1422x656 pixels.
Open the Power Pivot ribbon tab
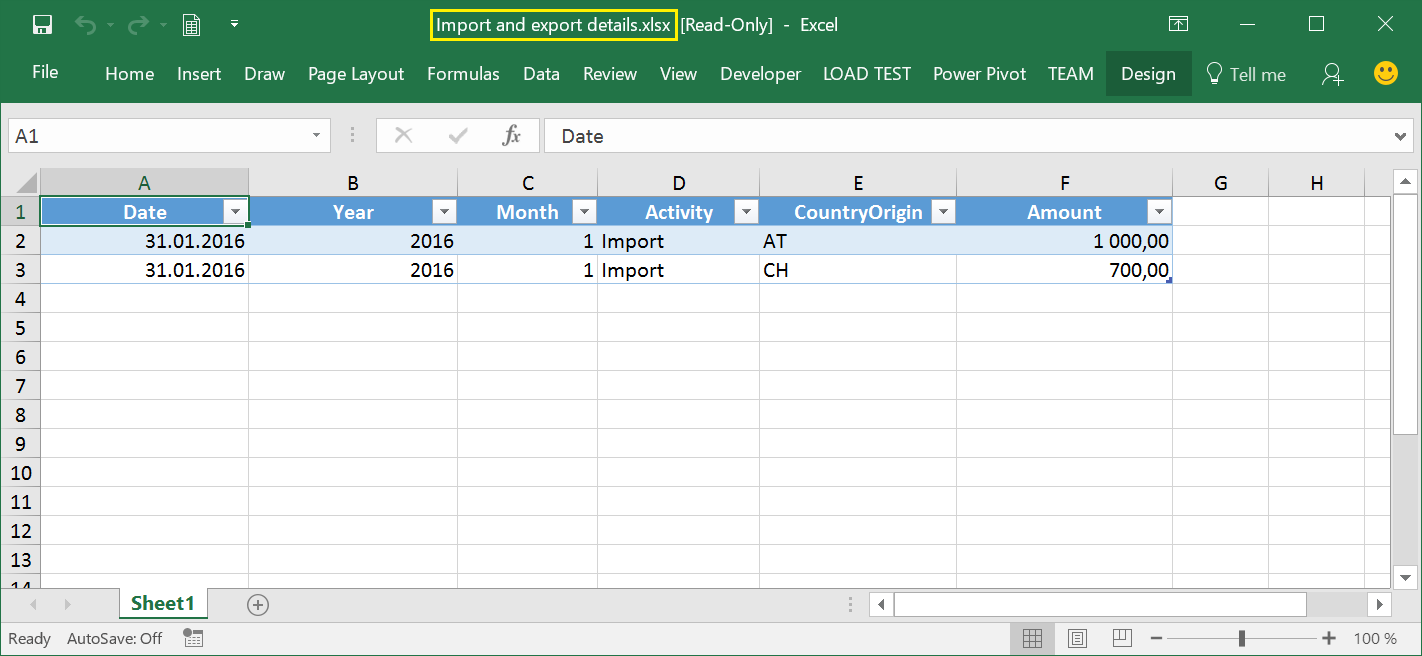[980, 74]
